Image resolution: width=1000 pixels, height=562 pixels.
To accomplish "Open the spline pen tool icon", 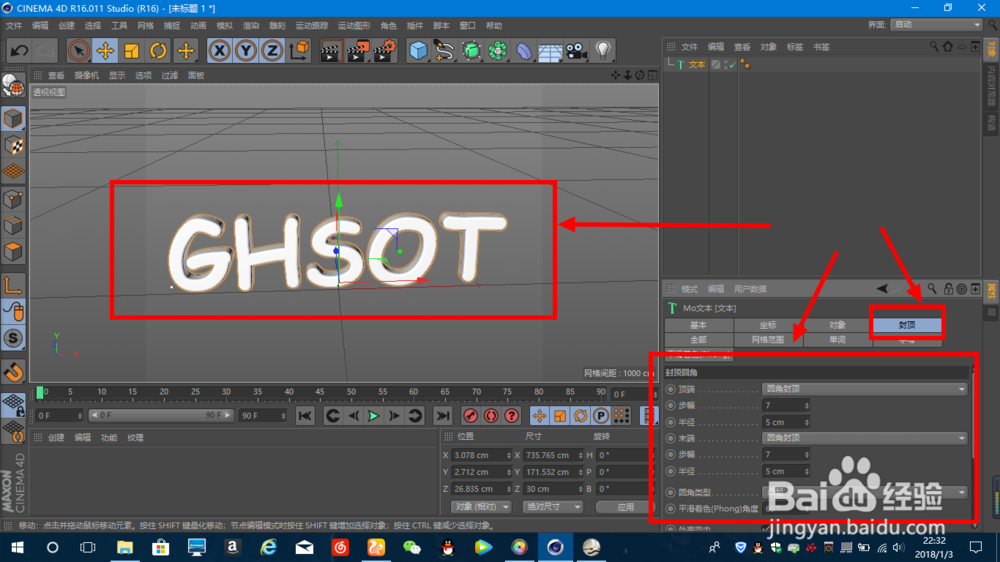I will 445,50.
